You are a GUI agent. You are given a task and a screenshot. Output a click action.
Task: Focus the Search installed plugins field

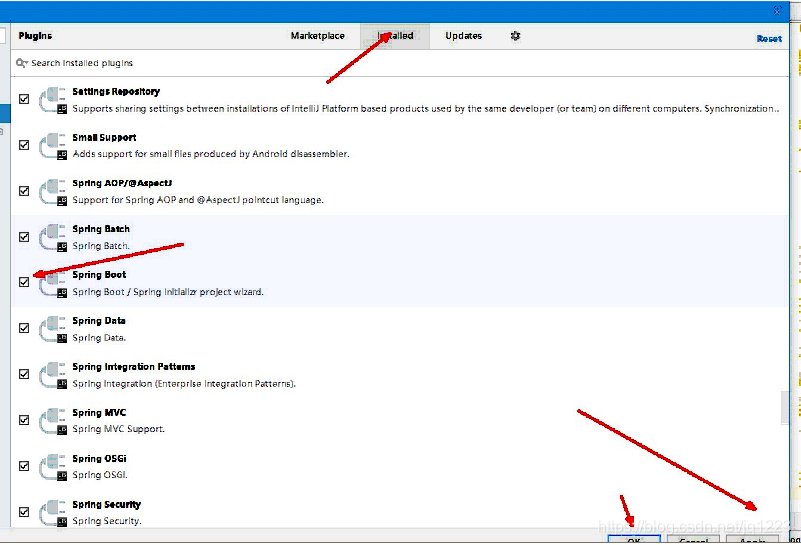398,63
